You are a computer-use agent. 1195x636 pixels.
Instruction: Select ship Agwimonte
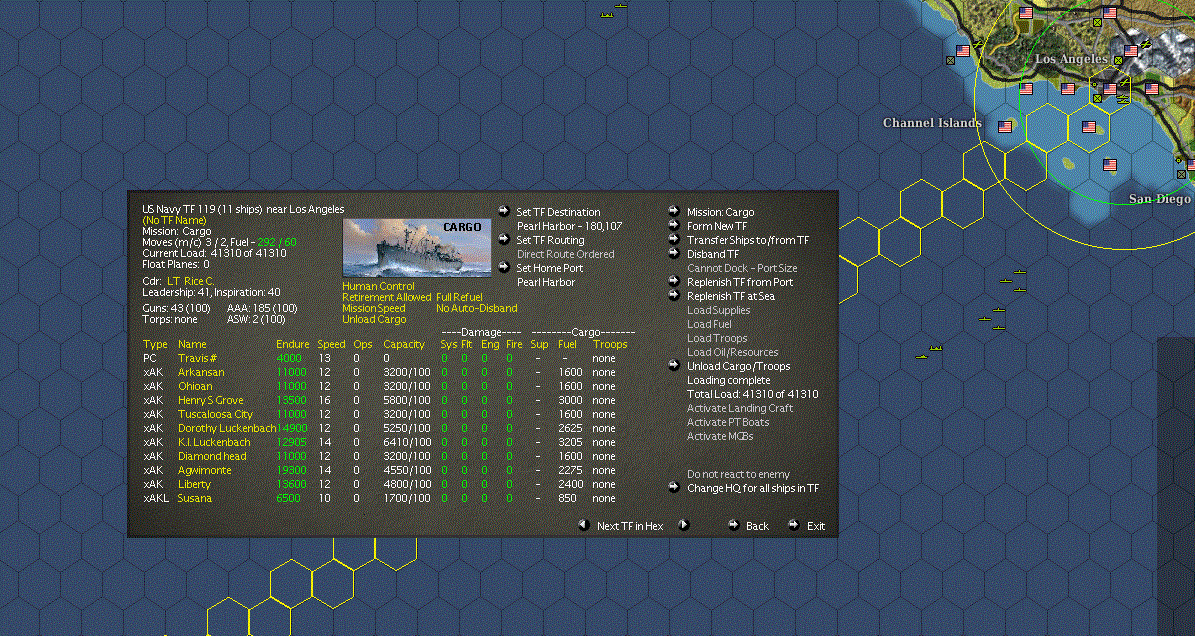click(x=204, y=470)
